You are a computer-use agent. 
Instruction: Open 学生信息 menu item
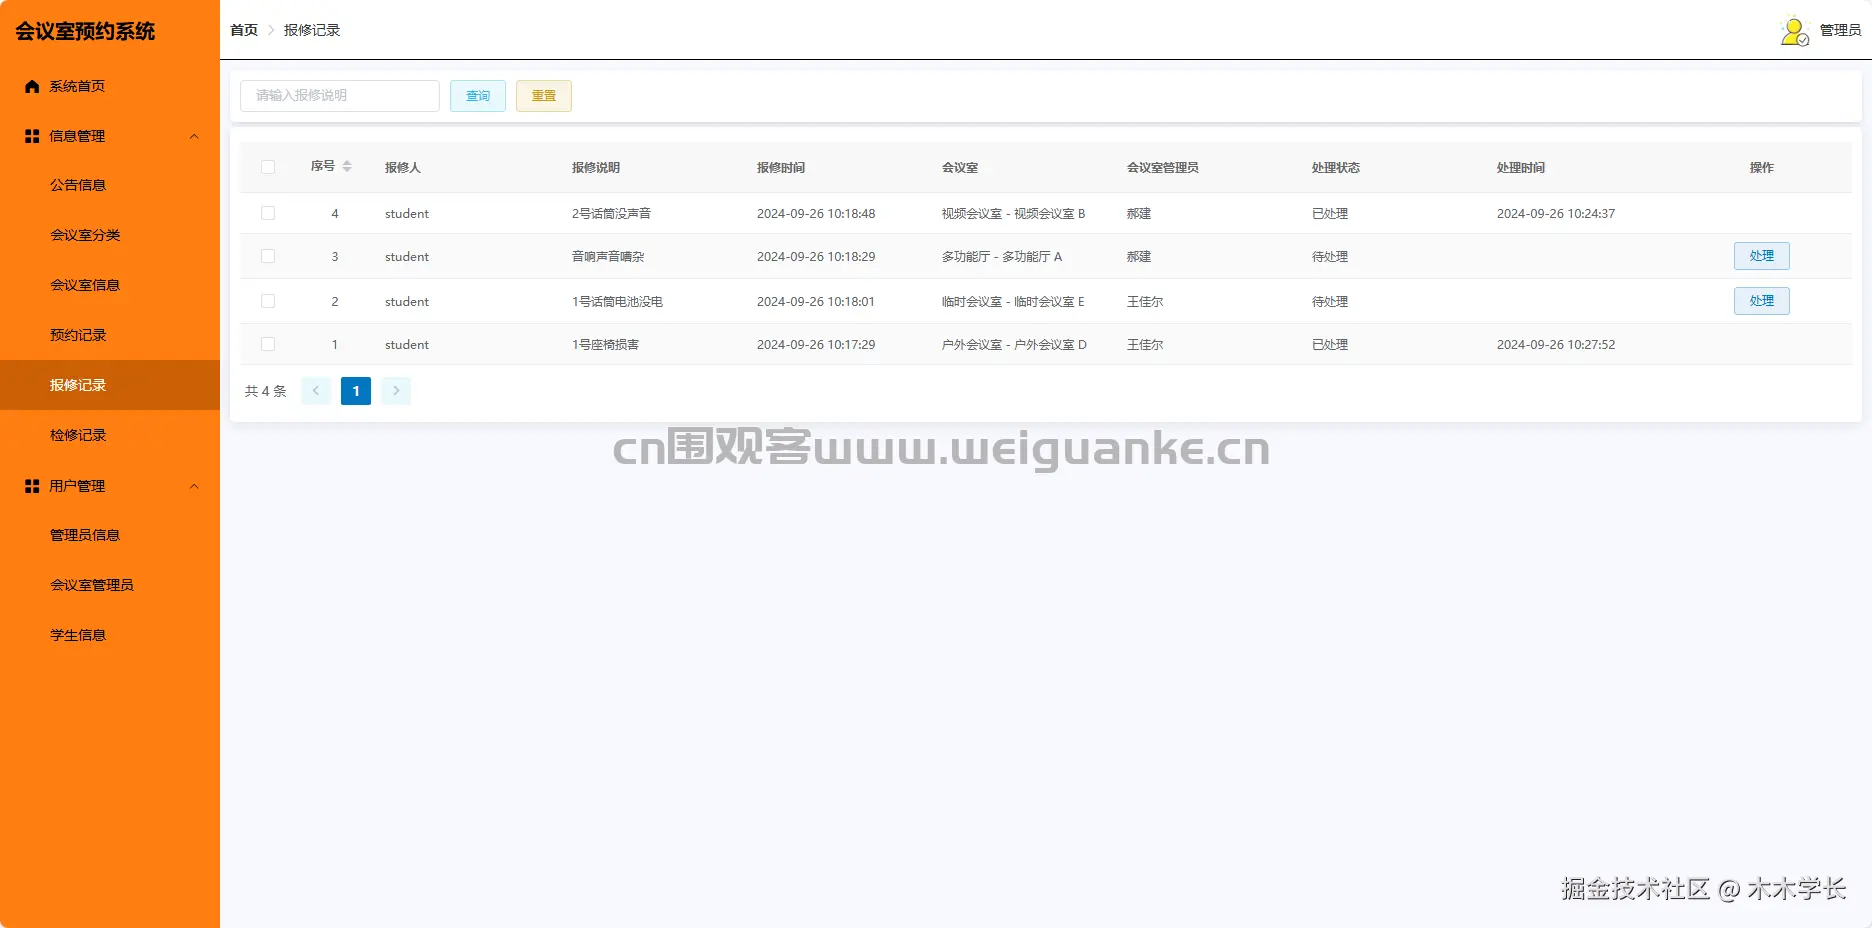(x=110, y=635)
